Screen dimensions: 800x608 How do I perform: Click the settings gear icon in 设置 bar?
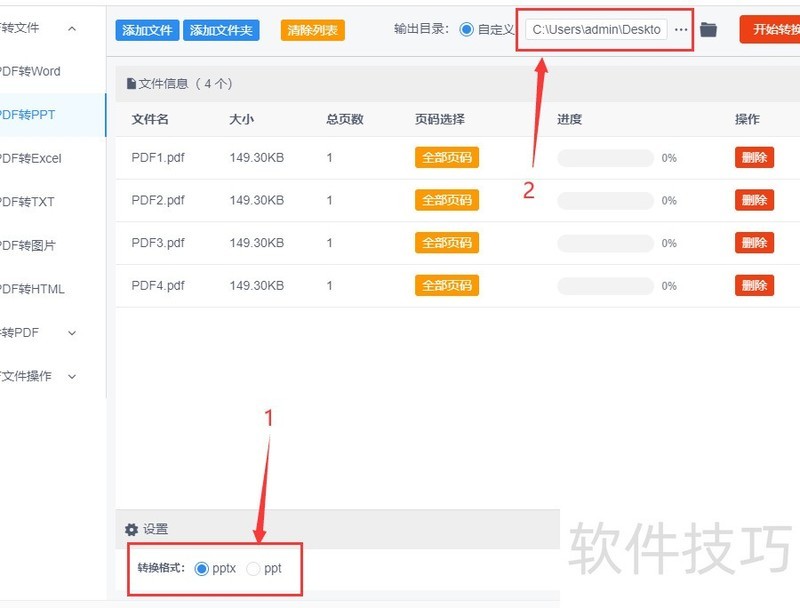coord(129,530)
